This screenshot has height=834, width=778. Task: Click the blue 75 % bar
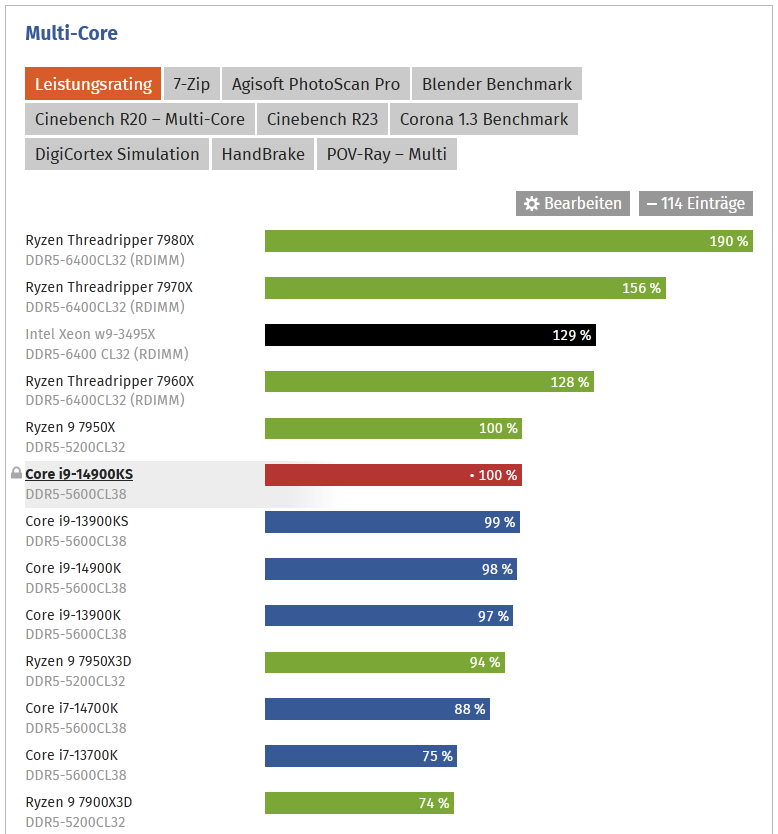point(360,756)
